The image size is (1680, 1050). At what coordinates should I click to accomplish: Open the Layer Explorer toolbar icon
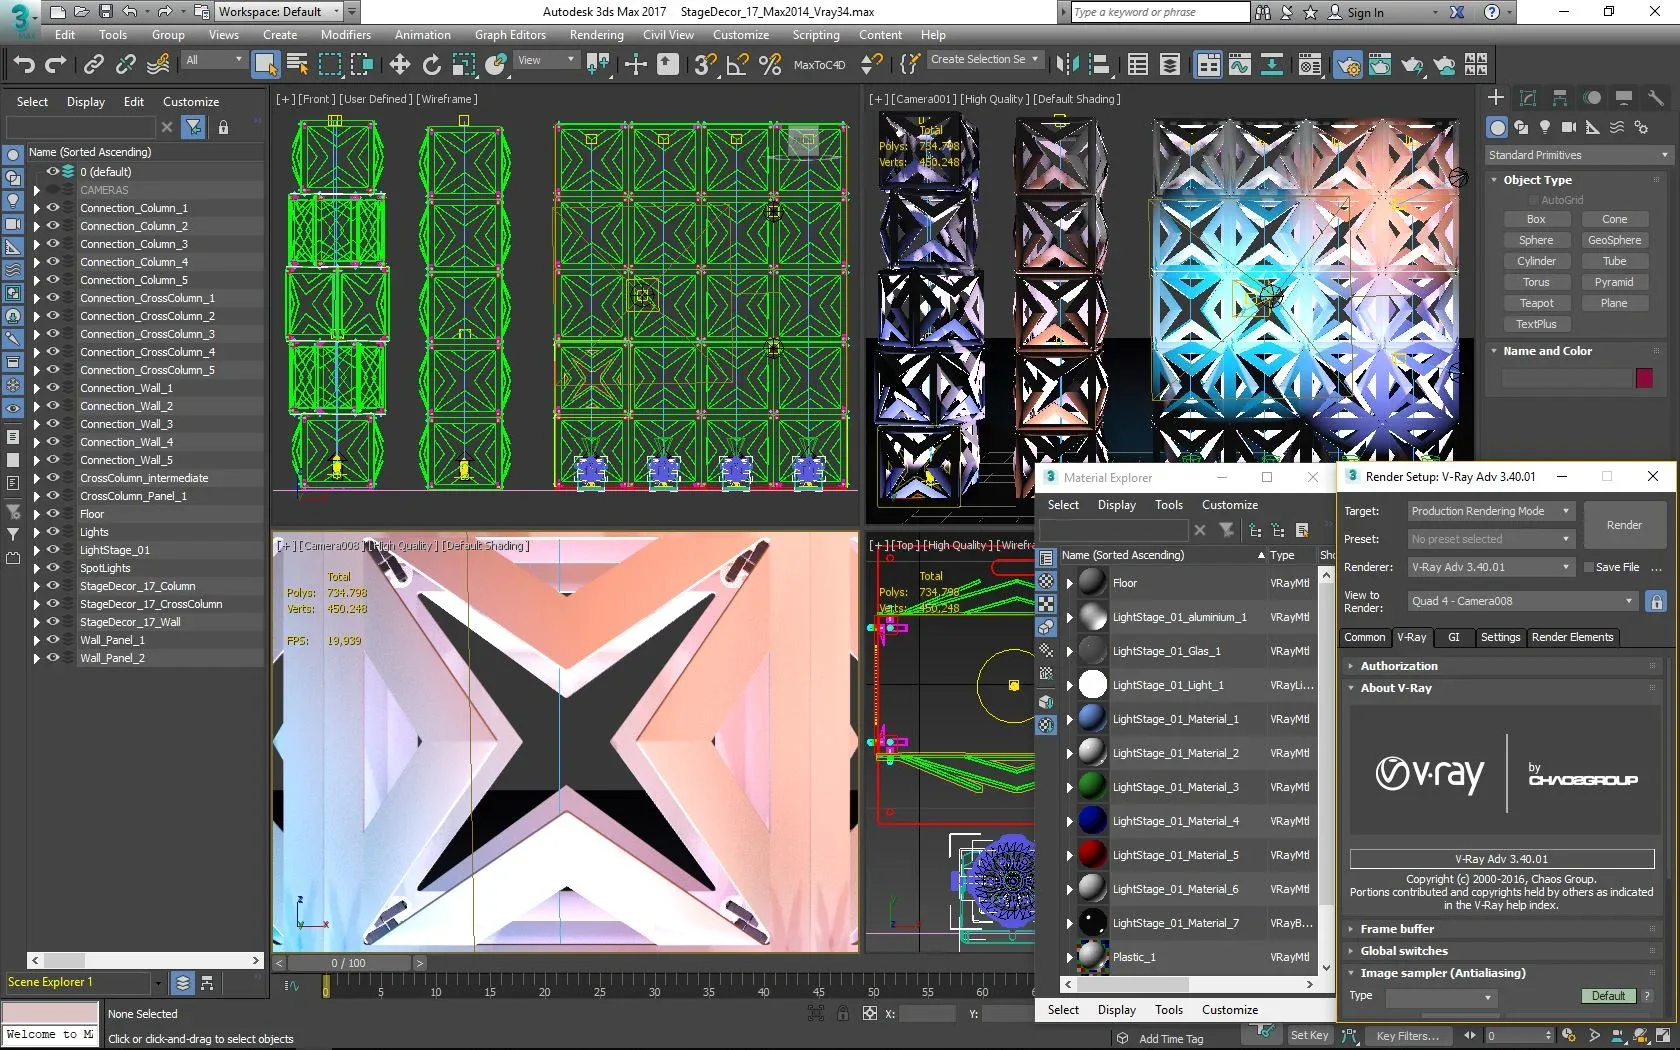(1169, 65)
